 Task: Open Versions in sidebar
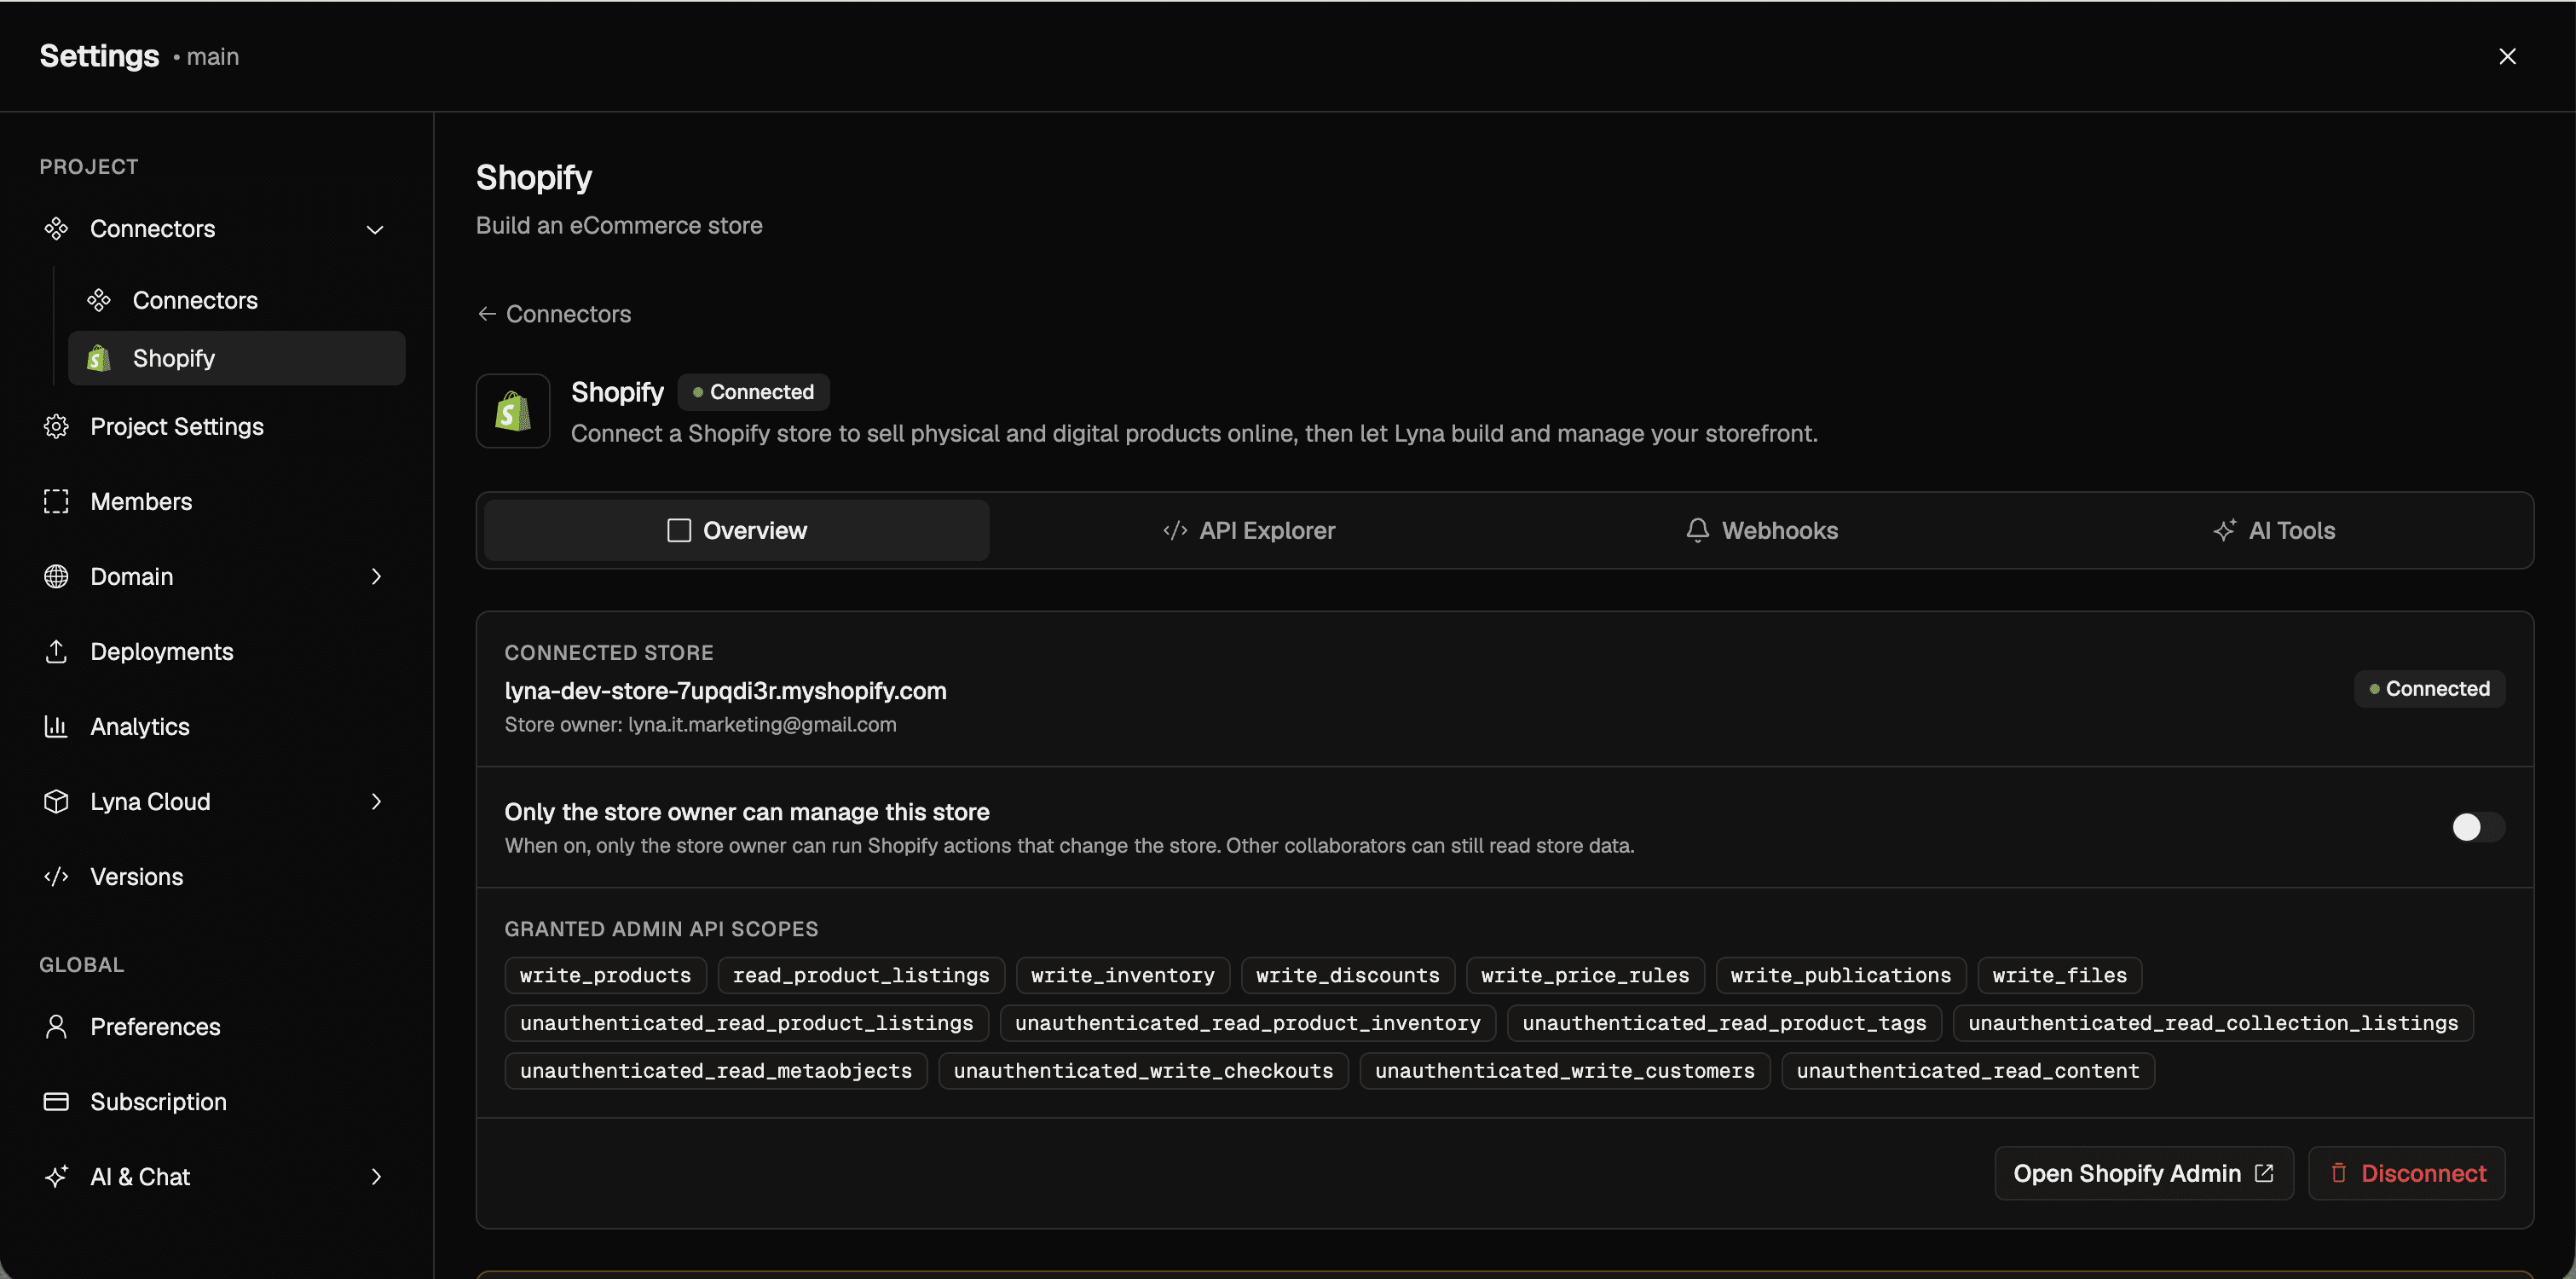[137, 877]
